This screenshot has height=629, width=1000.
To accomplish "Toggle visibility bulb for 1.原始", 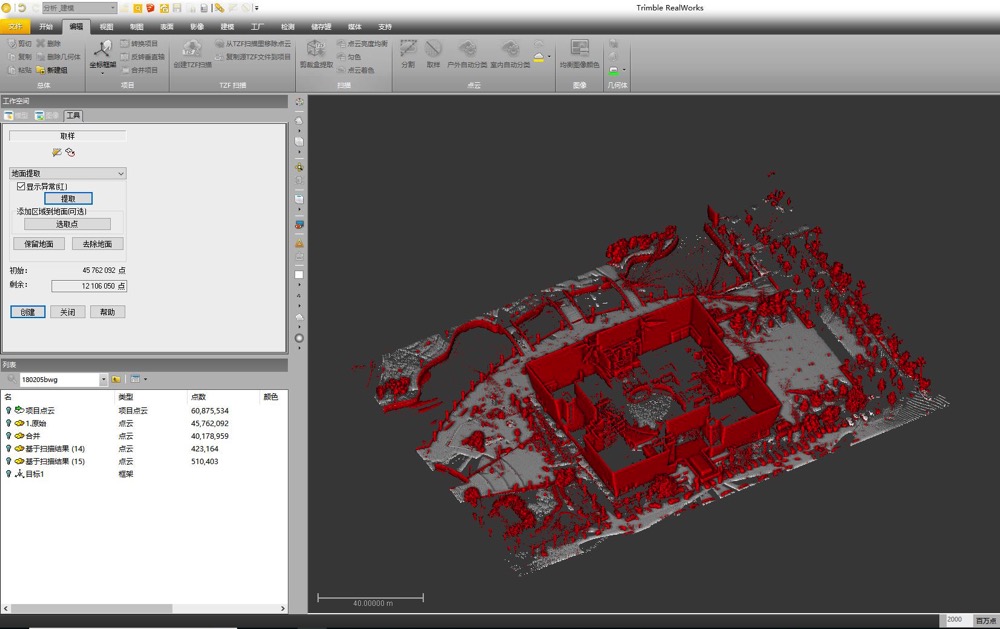I will [x=8, y=424].
